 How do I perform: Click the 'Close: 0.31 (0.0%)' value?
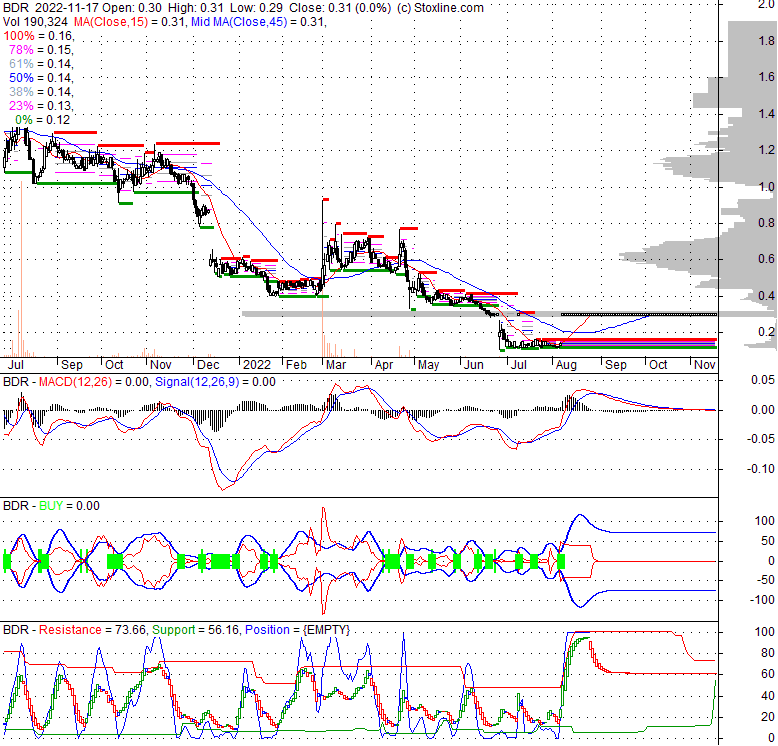tap(340, 8)
